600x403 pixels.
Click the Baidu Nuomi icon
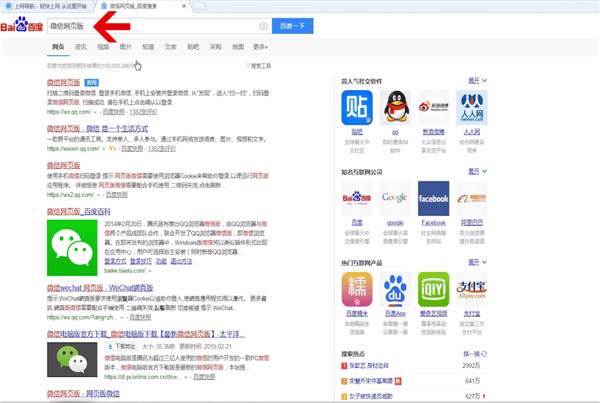click(x=357, y=289)
